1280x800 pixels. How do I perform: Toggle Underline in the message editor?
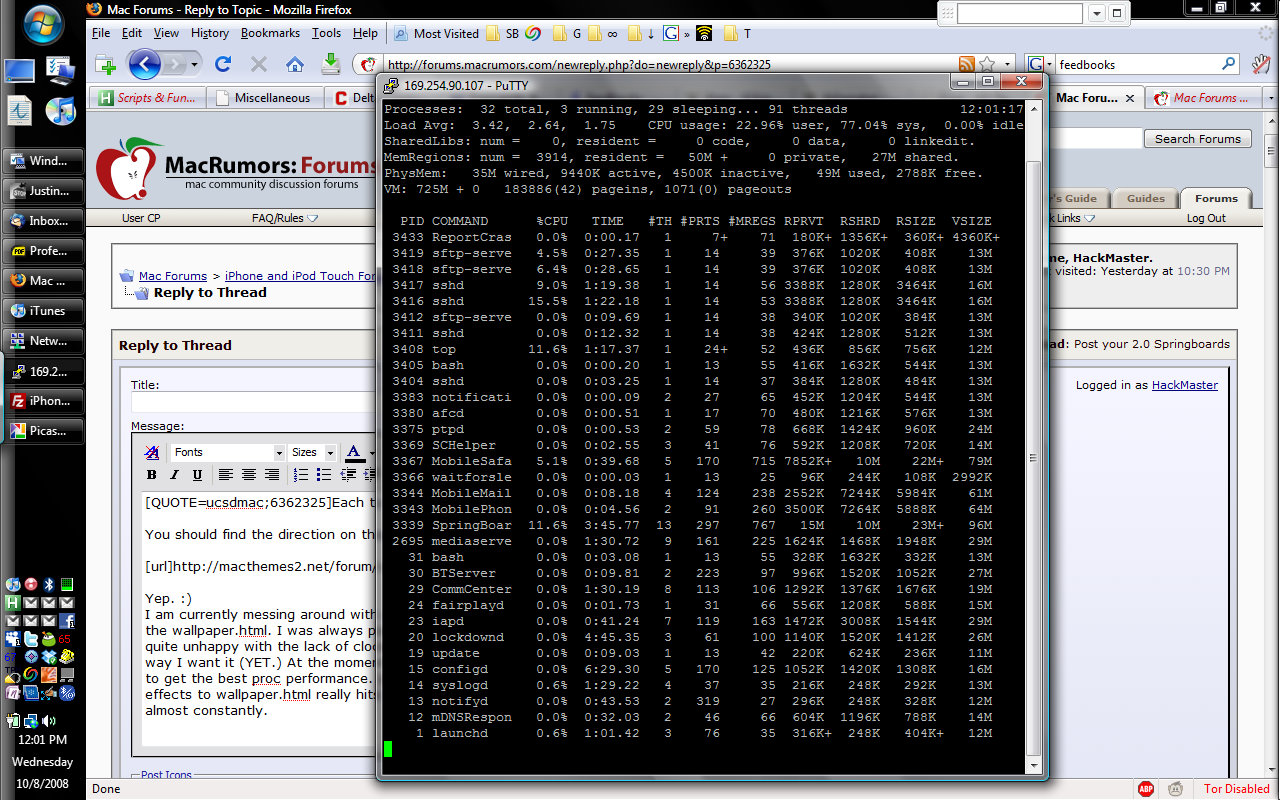197,475
